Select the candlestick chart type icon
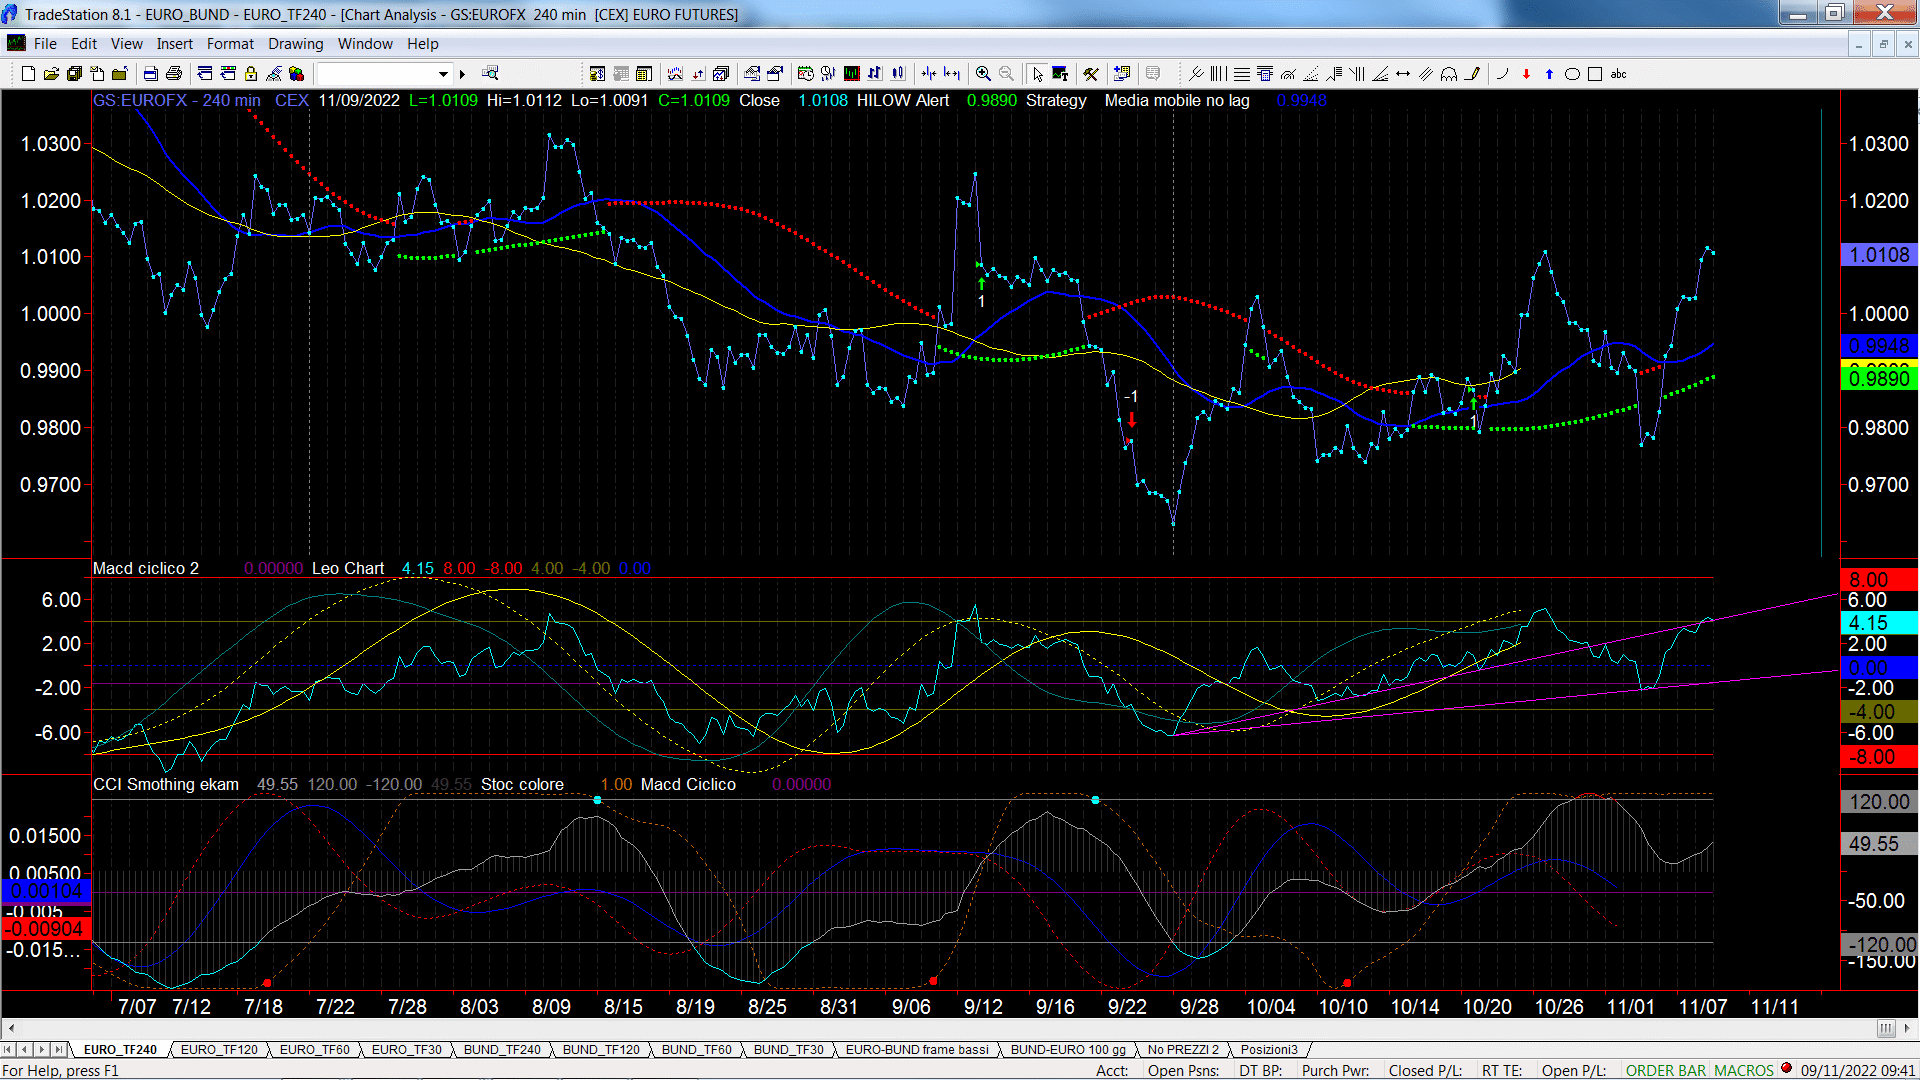The image size is (1920, 1080). 898,73
